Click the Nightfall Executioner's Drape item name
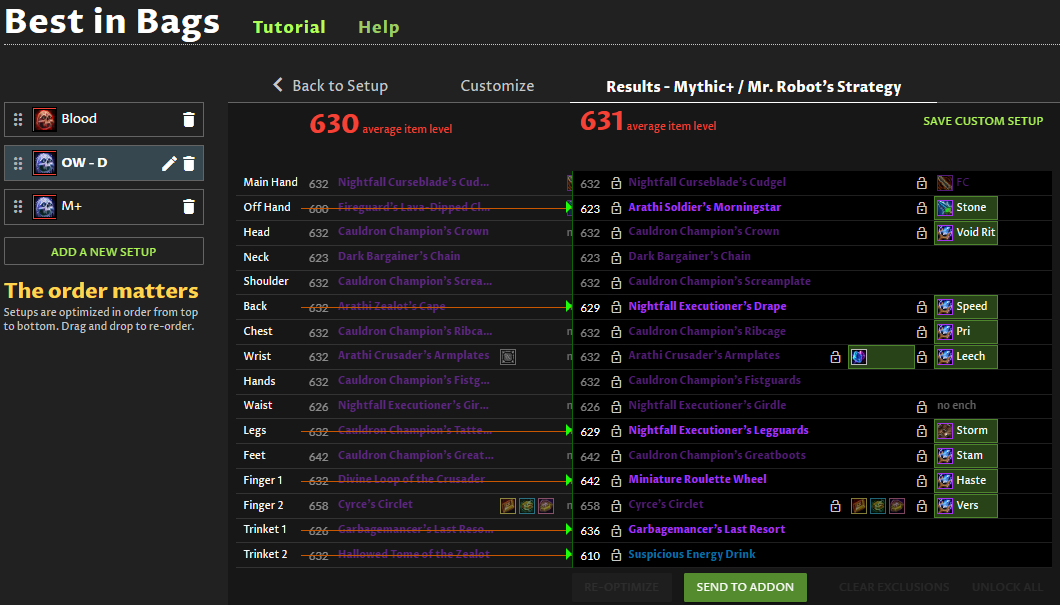Screen dimensions: 1060x605 (707, 306)
